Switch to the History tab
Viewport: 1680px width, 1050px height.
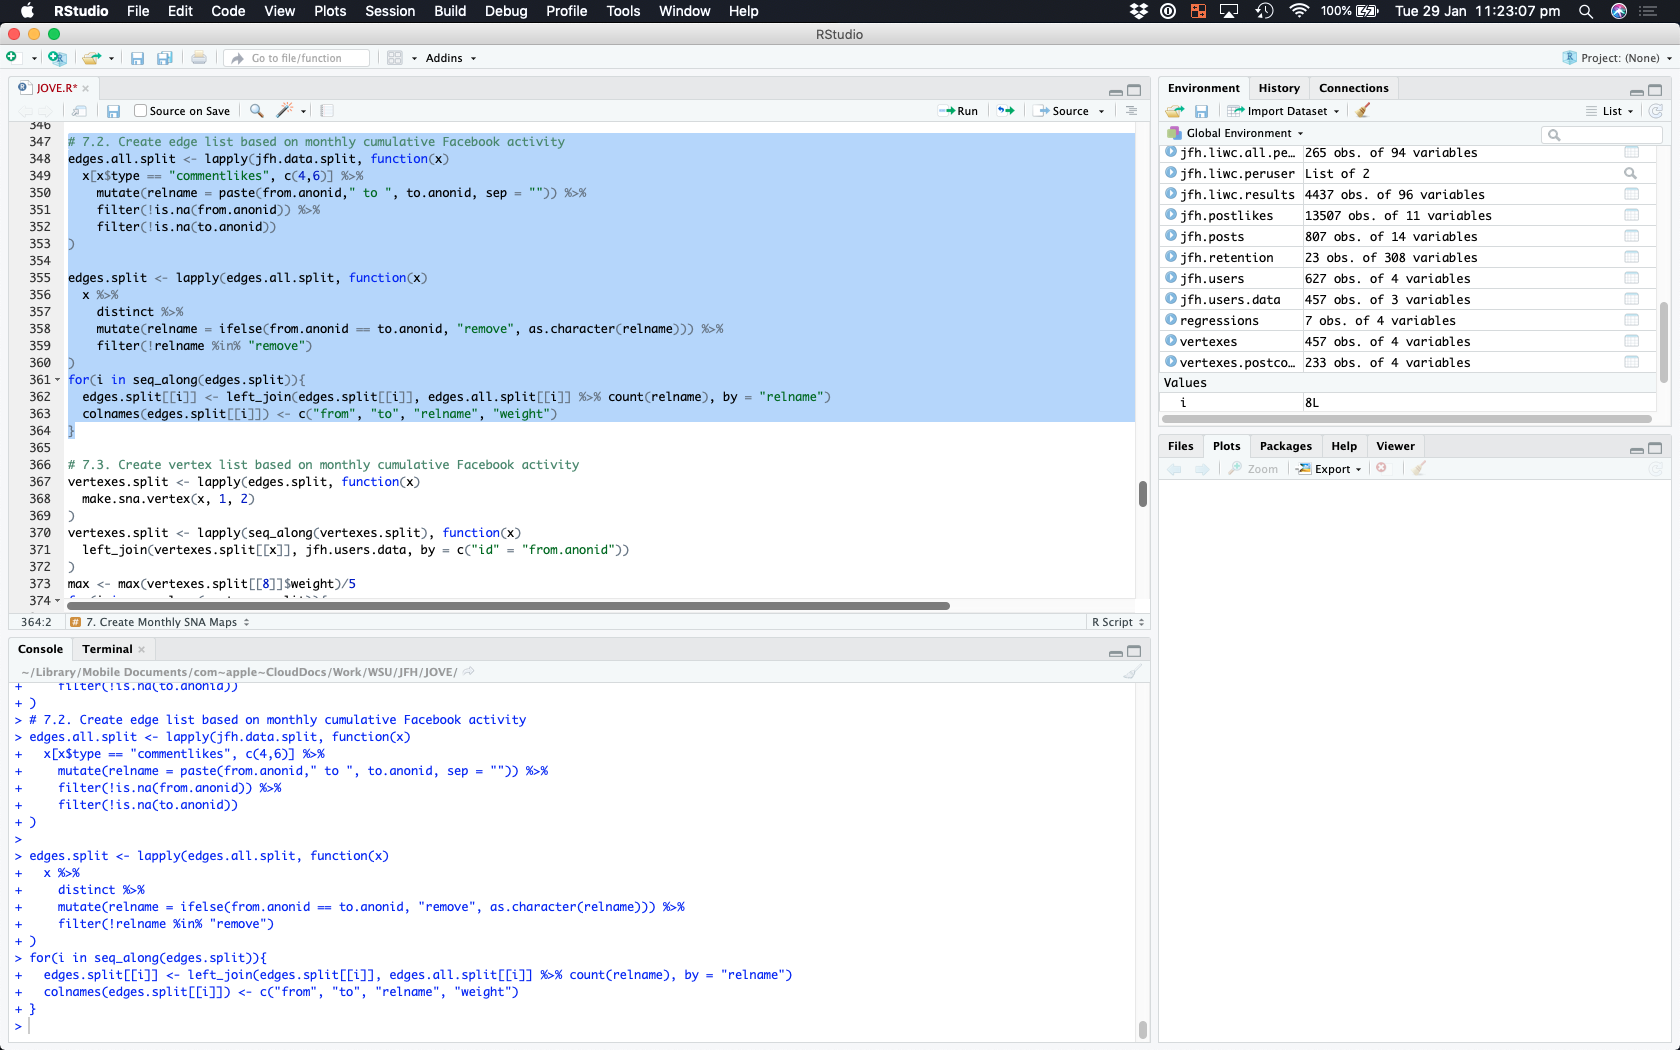(x=1278, y=88)
